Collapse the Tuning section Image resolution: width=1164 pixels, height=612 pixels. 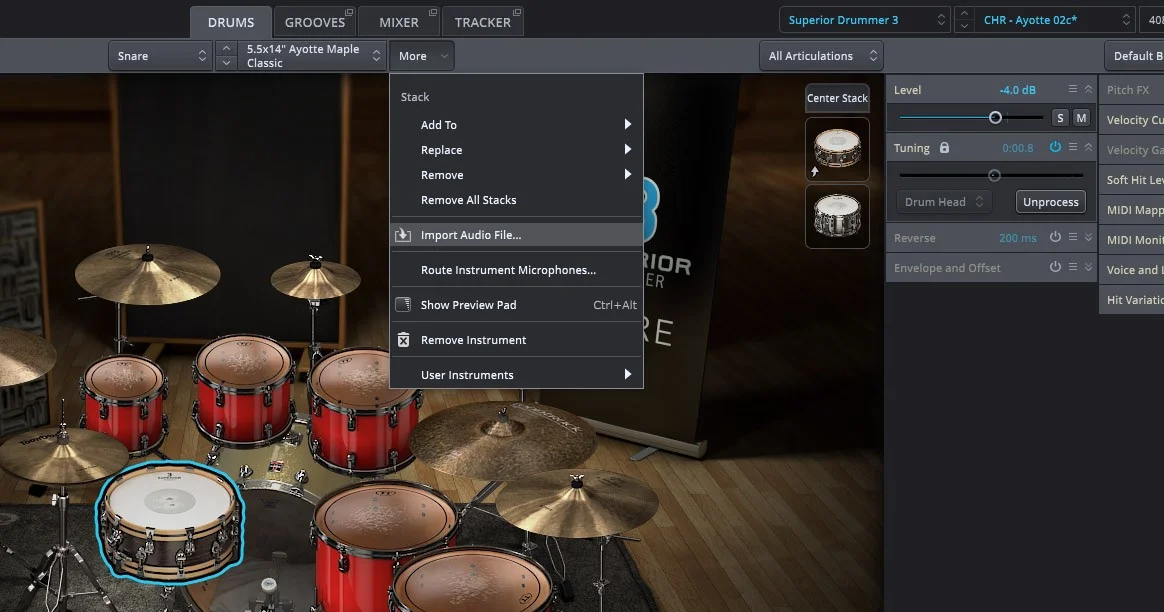tap(1088, 147)
